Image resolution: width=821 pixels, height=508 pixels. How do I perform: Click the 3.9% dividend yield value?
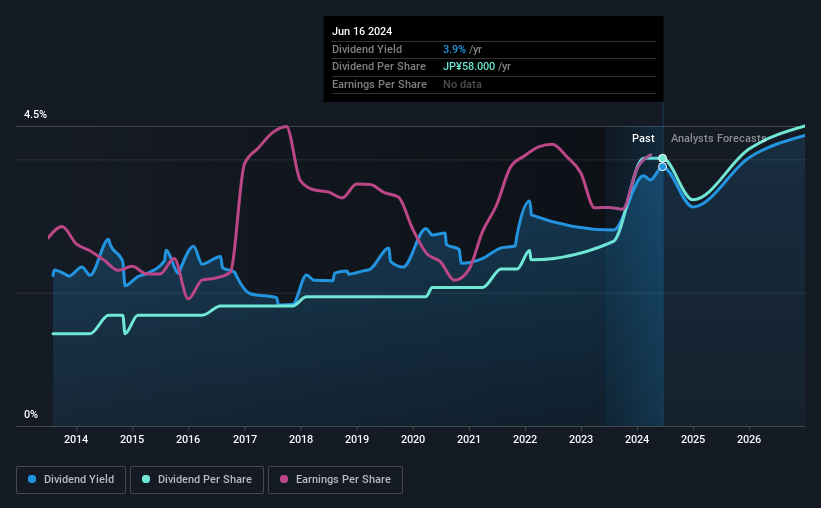(454, 49)
